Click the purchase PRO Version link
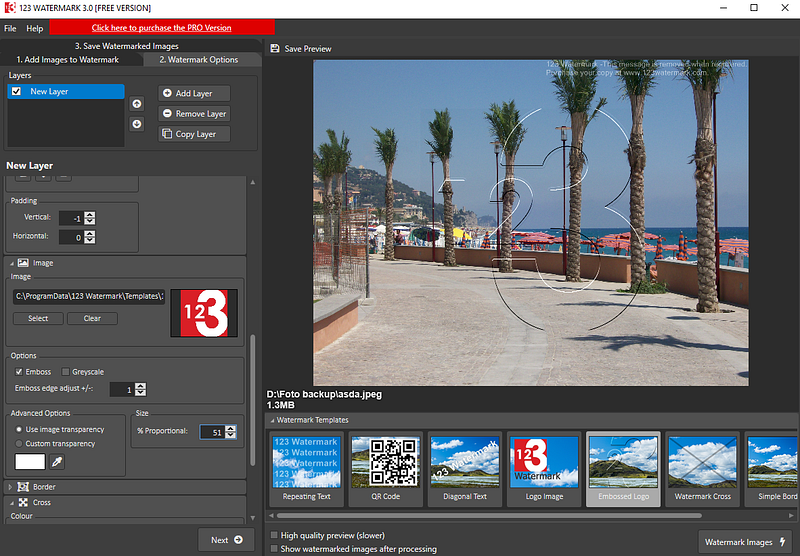The width and height of the screenshot is (800, 556). (161, 28)
